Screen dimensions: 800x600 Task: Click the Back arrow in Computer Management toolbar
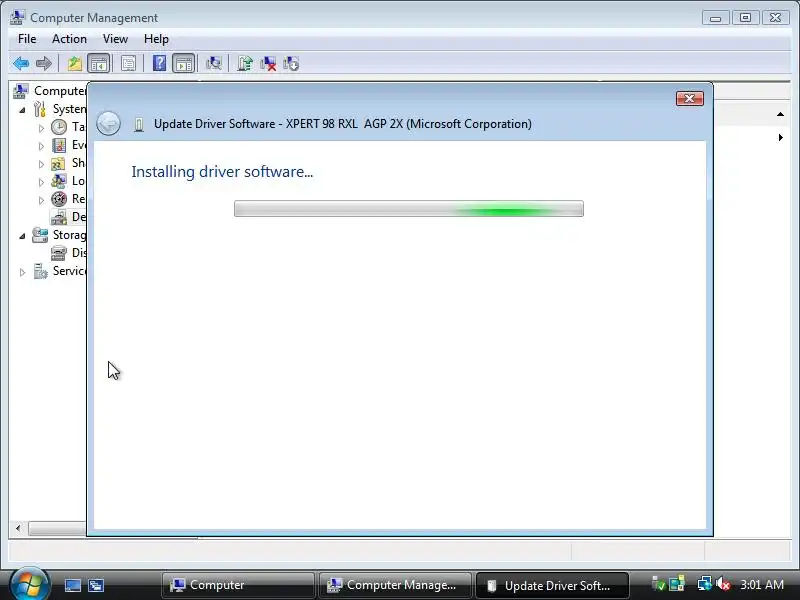[x=21, y=64]
